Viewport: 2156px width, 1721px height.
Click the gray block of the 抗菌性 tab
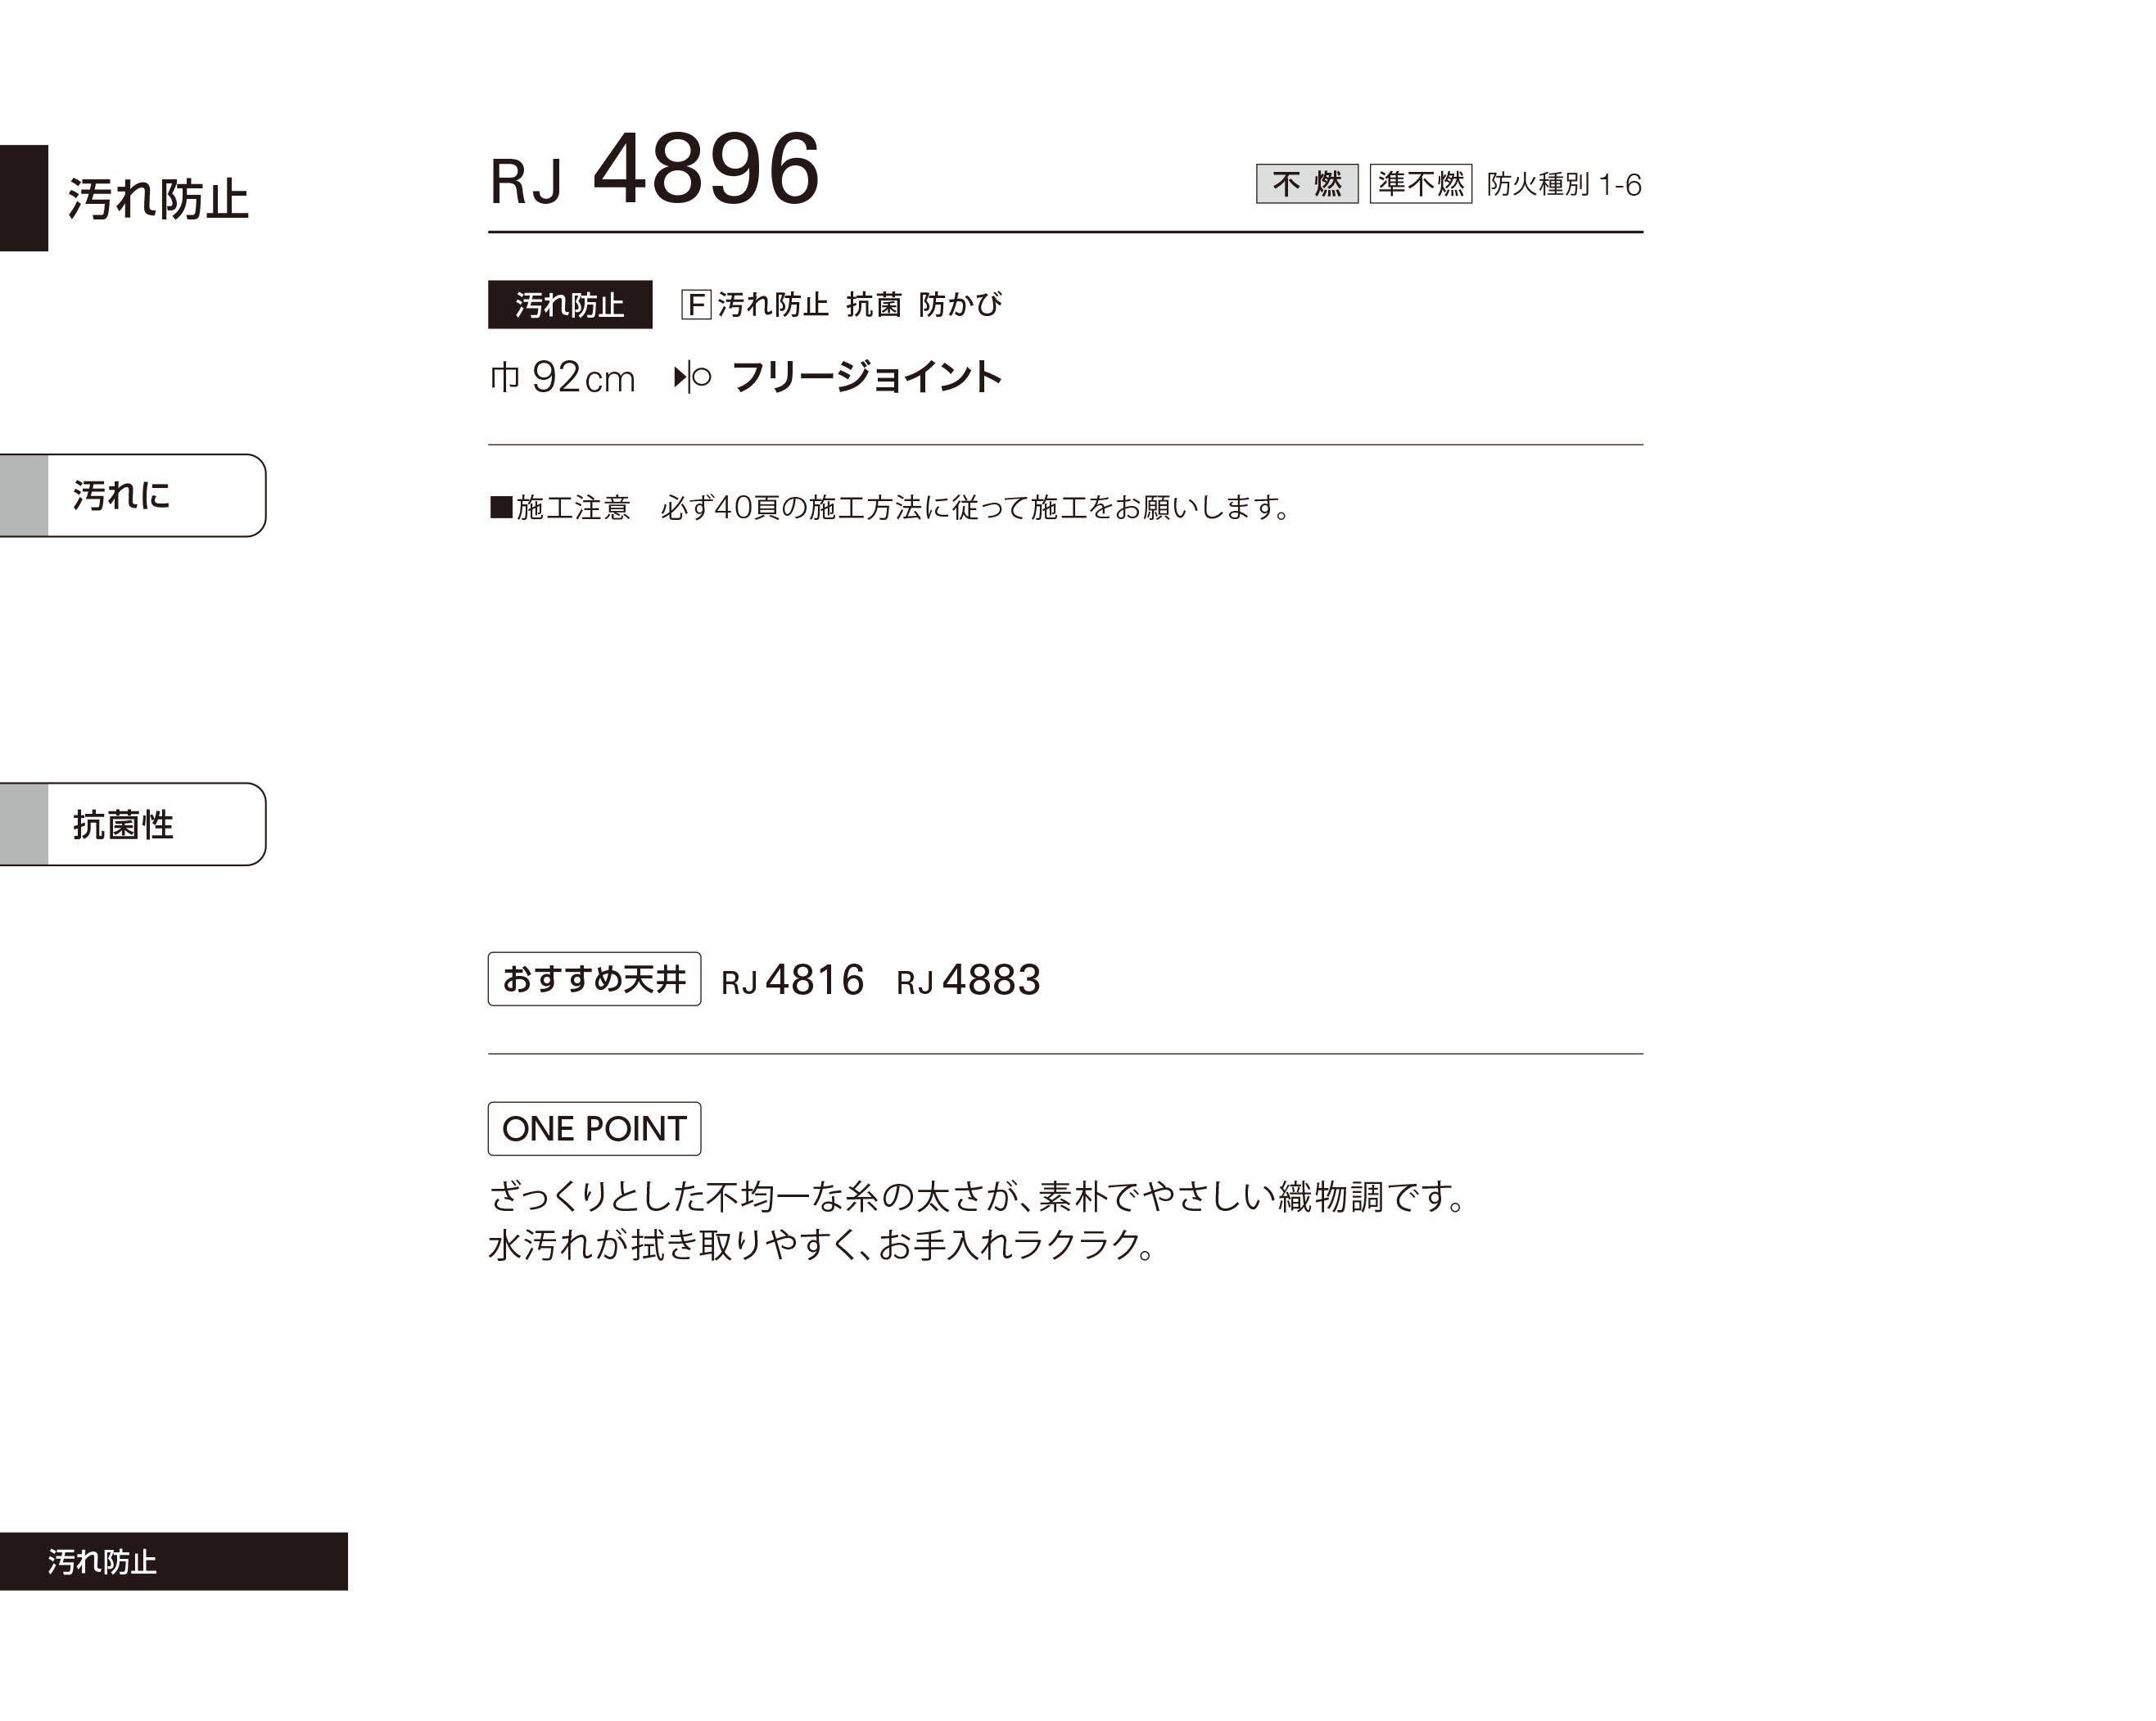[24, 824]
